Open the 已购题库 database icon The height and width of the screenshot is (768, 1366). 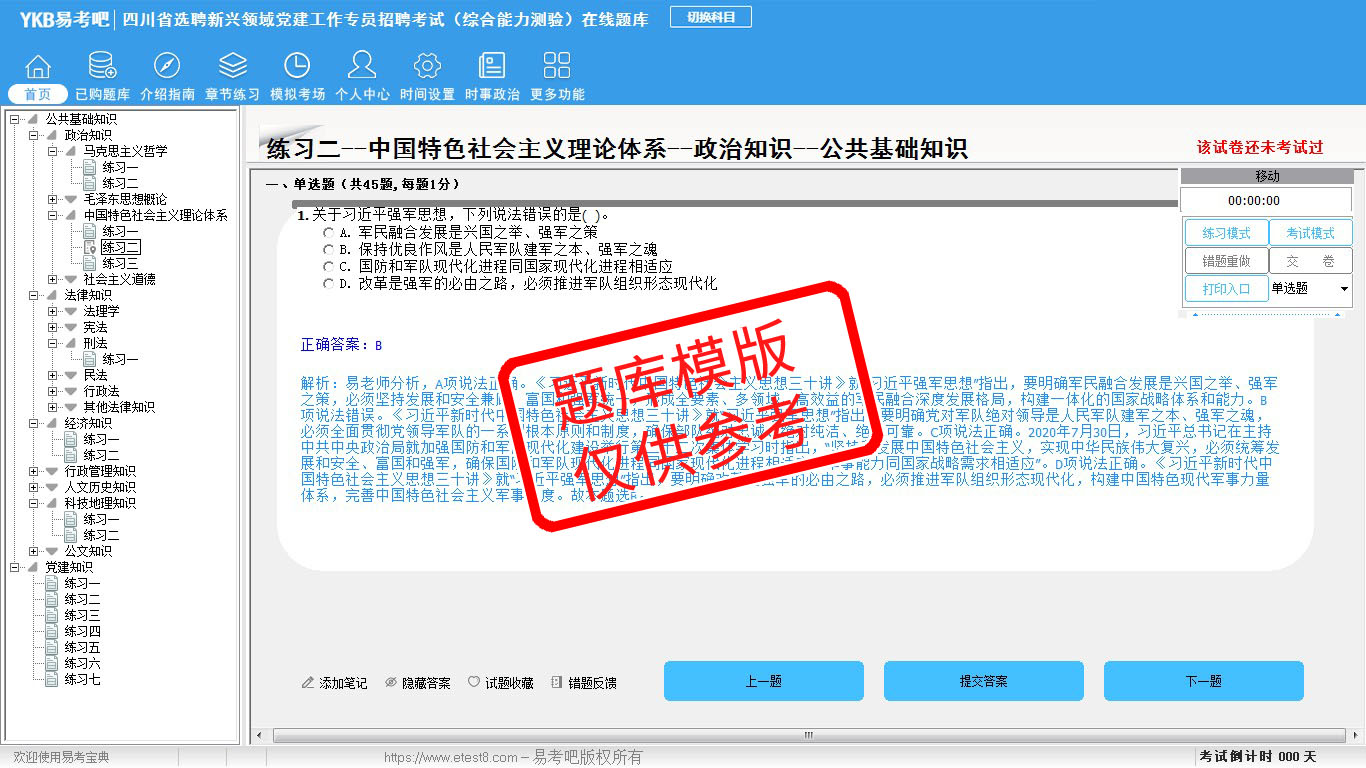click(x=102, y=66)
